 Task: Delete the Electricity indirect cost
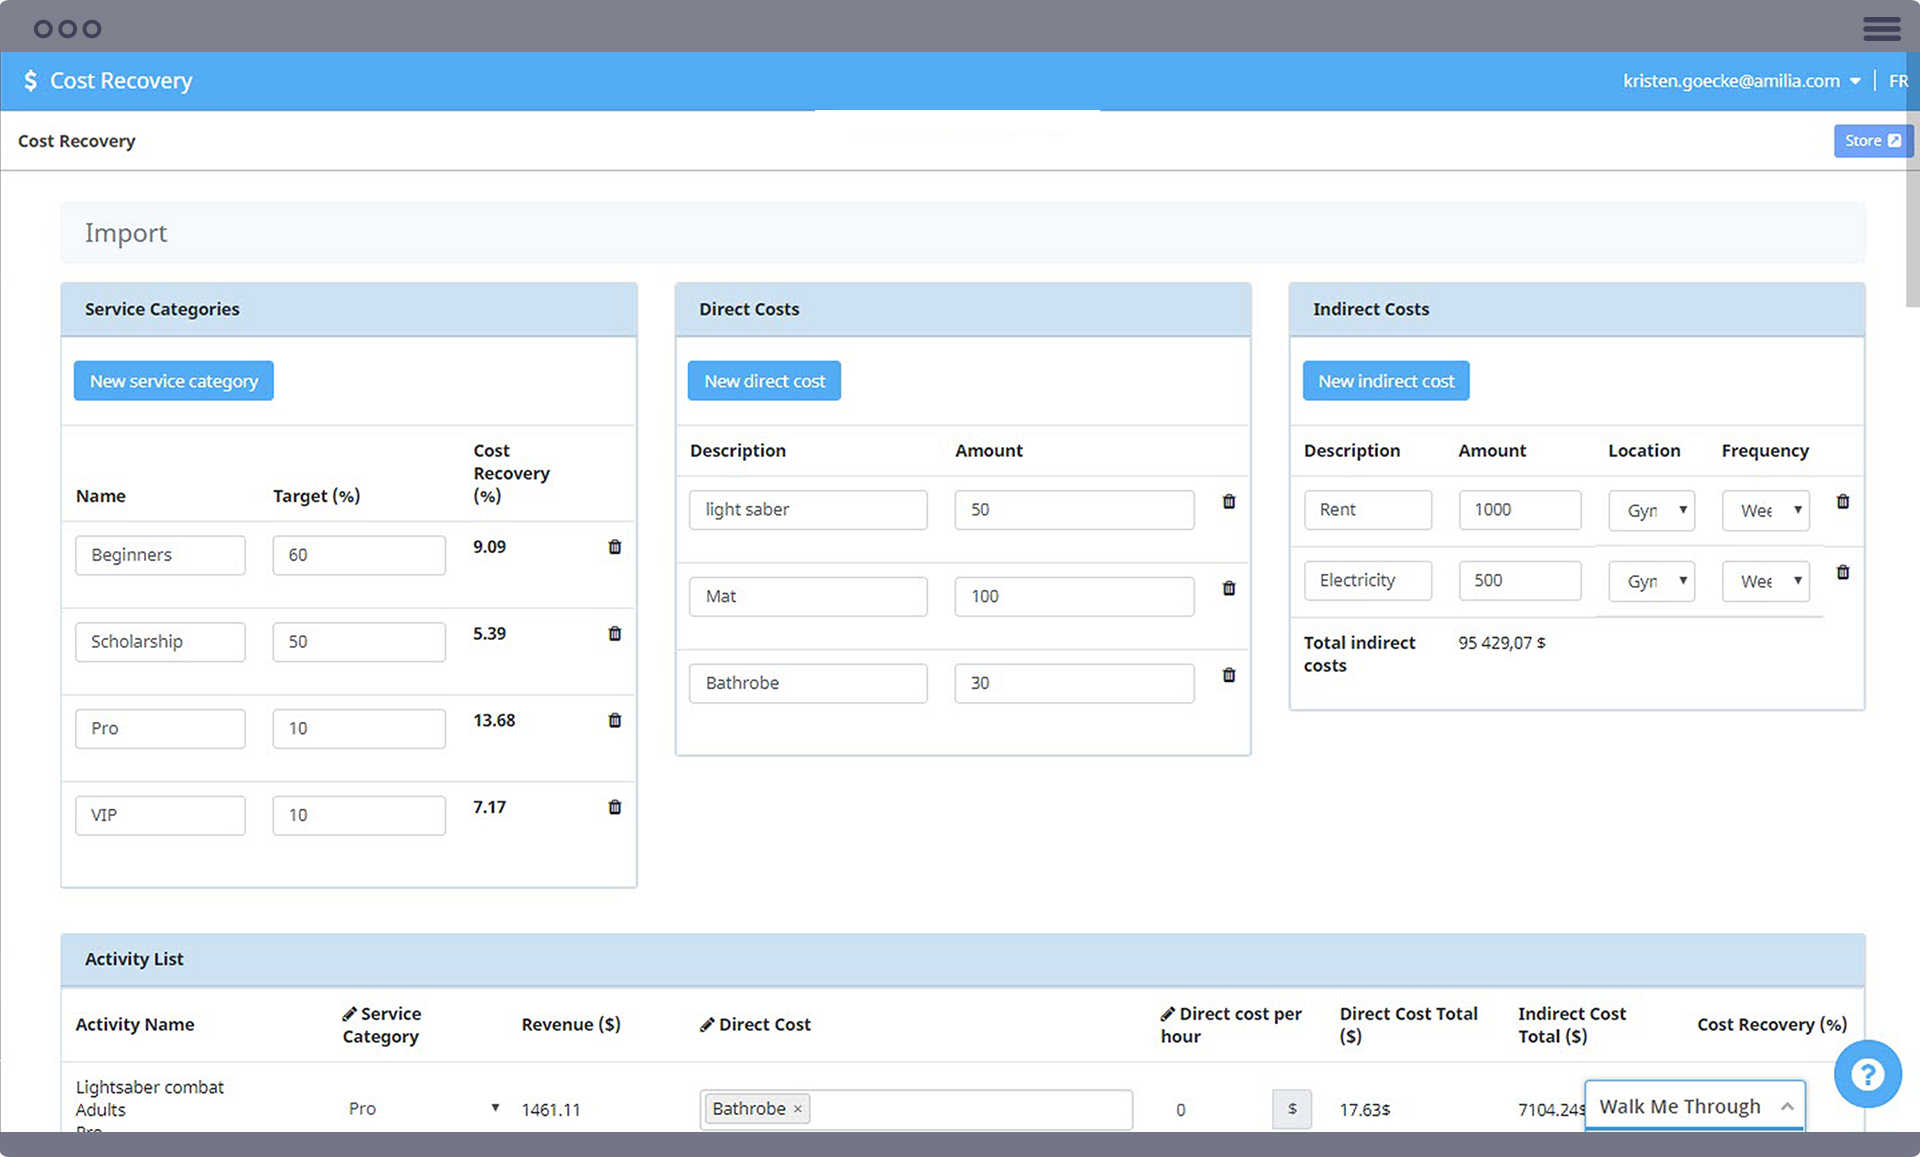tap(1843, 573)
